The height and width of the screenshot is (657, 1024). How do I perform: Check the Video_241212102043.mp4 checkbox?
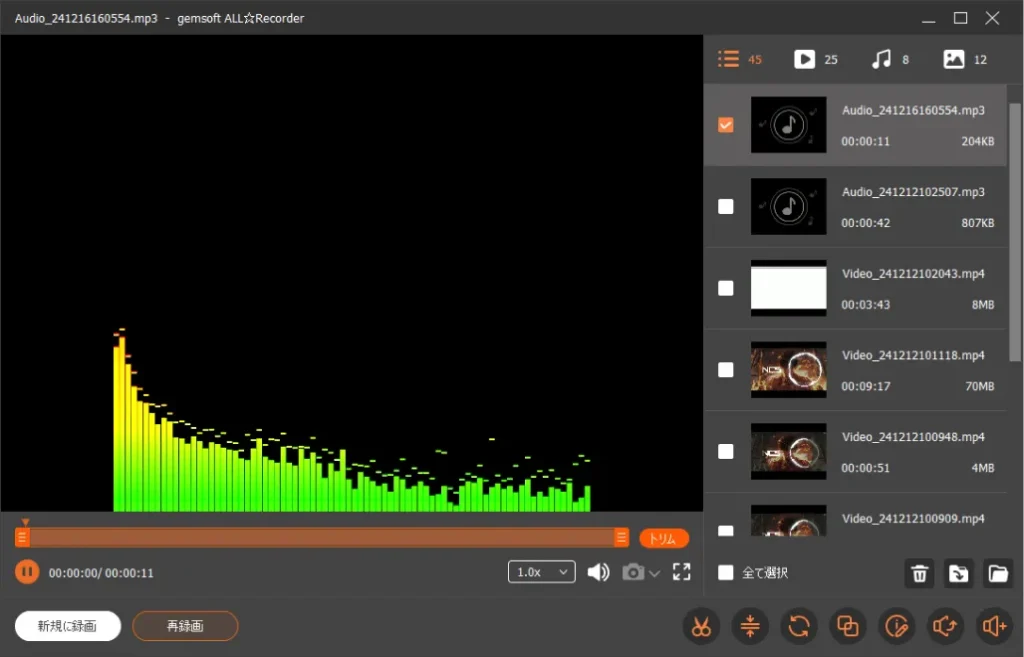pos(726,288)
